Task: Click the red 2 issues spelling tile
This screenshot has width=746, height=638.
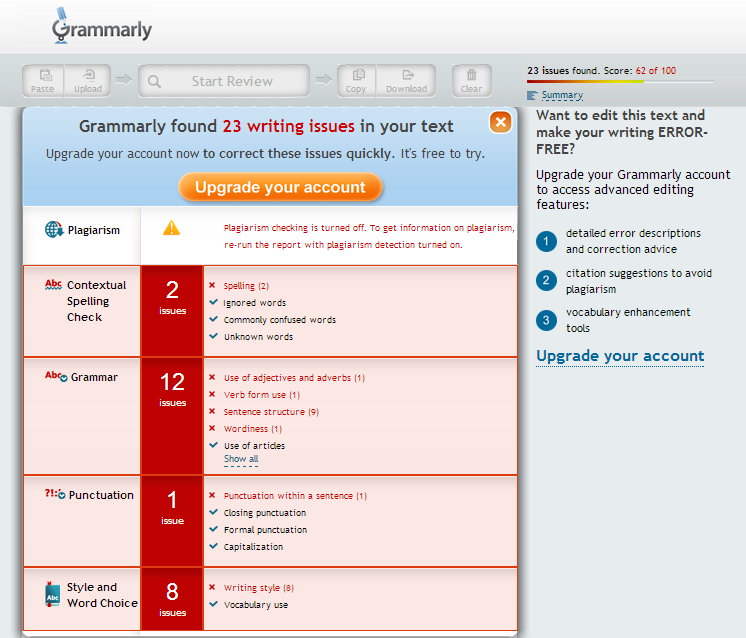Action: tap(172, 311)
